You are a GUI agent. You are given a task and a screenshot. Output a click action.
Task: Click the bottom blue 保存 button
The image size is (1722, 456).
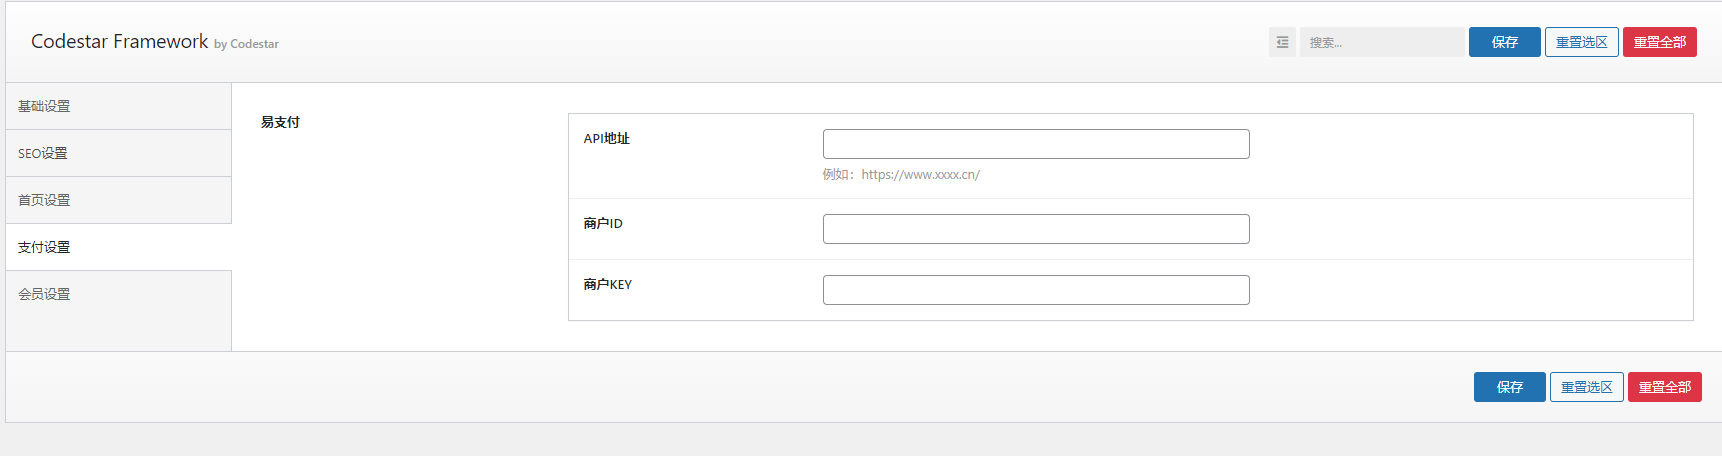coord(1509,387)
